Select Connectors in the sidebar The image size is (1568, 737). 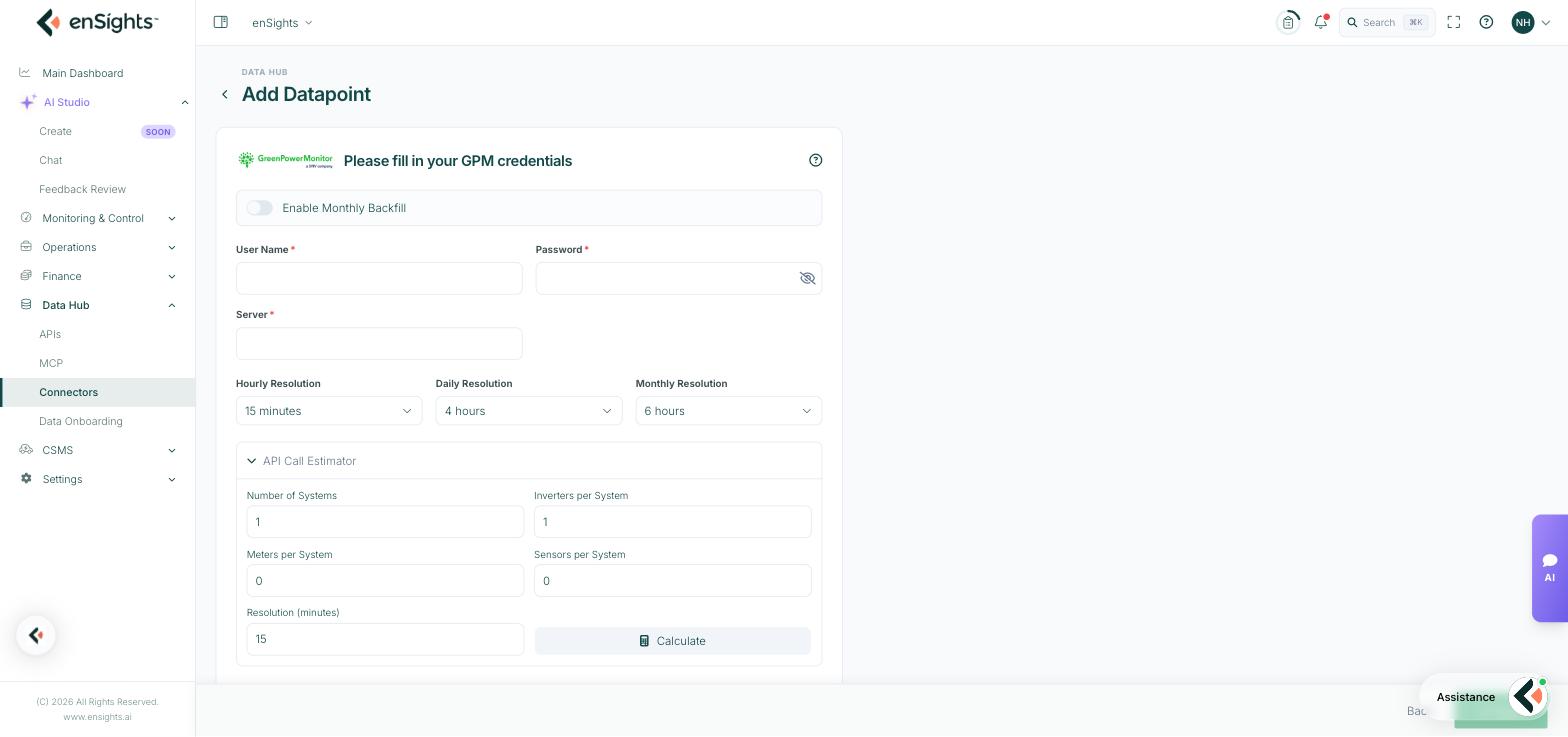(98, 392)
